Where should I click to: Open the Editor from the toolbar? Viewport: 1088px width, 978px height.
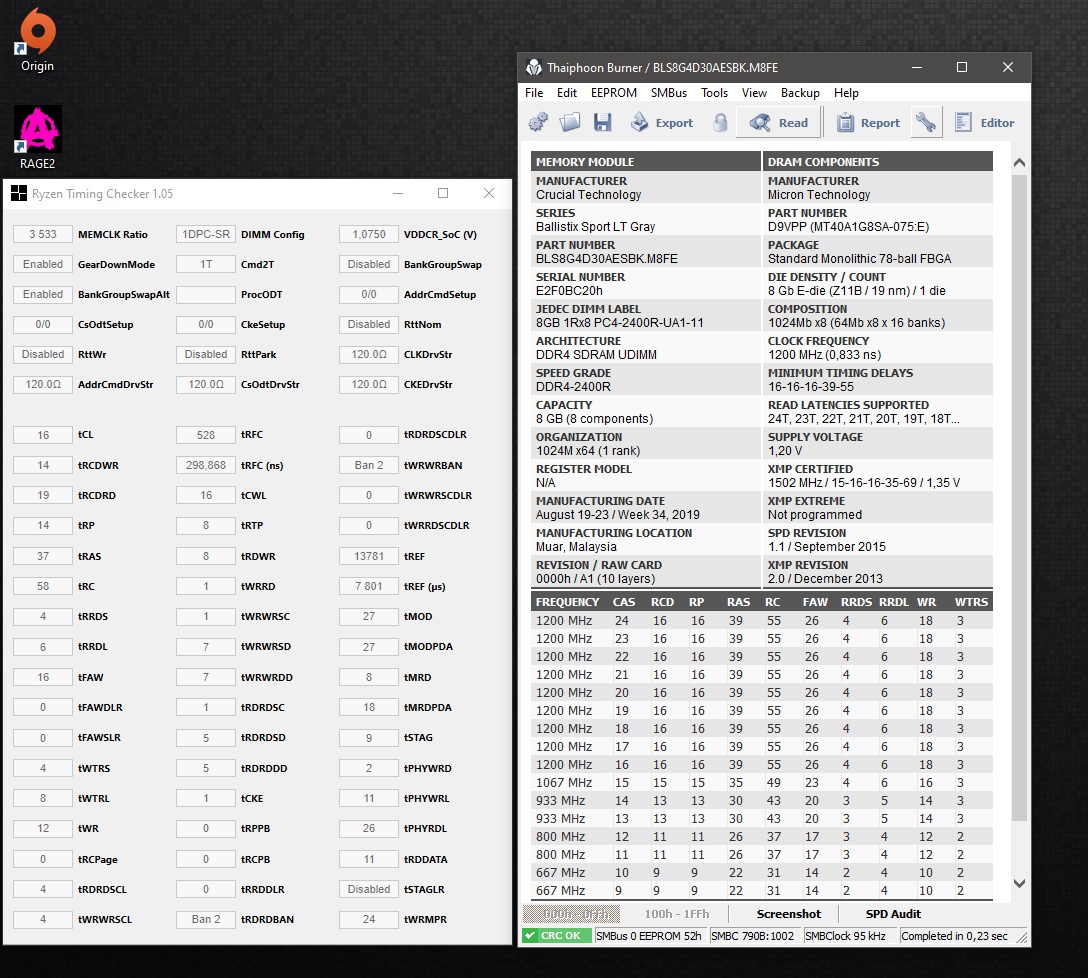[984, 123]
